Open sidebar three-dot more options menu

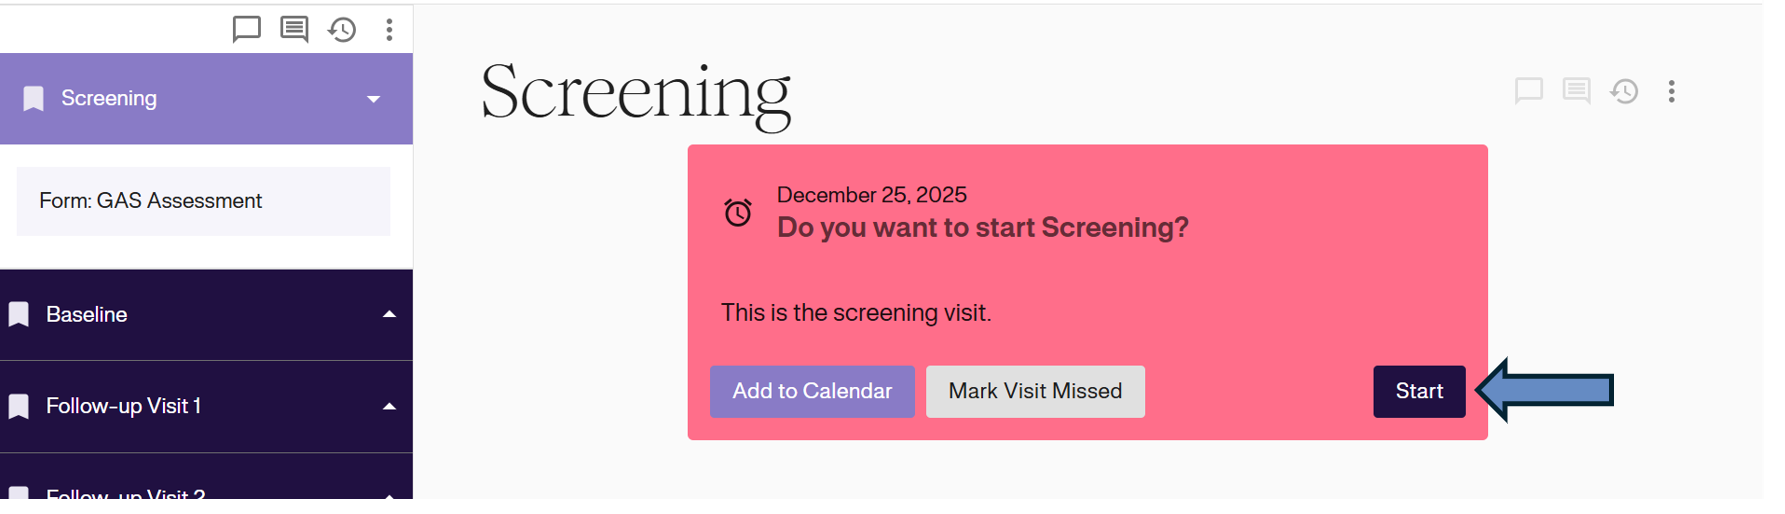pyautogui.click(x=389, y=29)
